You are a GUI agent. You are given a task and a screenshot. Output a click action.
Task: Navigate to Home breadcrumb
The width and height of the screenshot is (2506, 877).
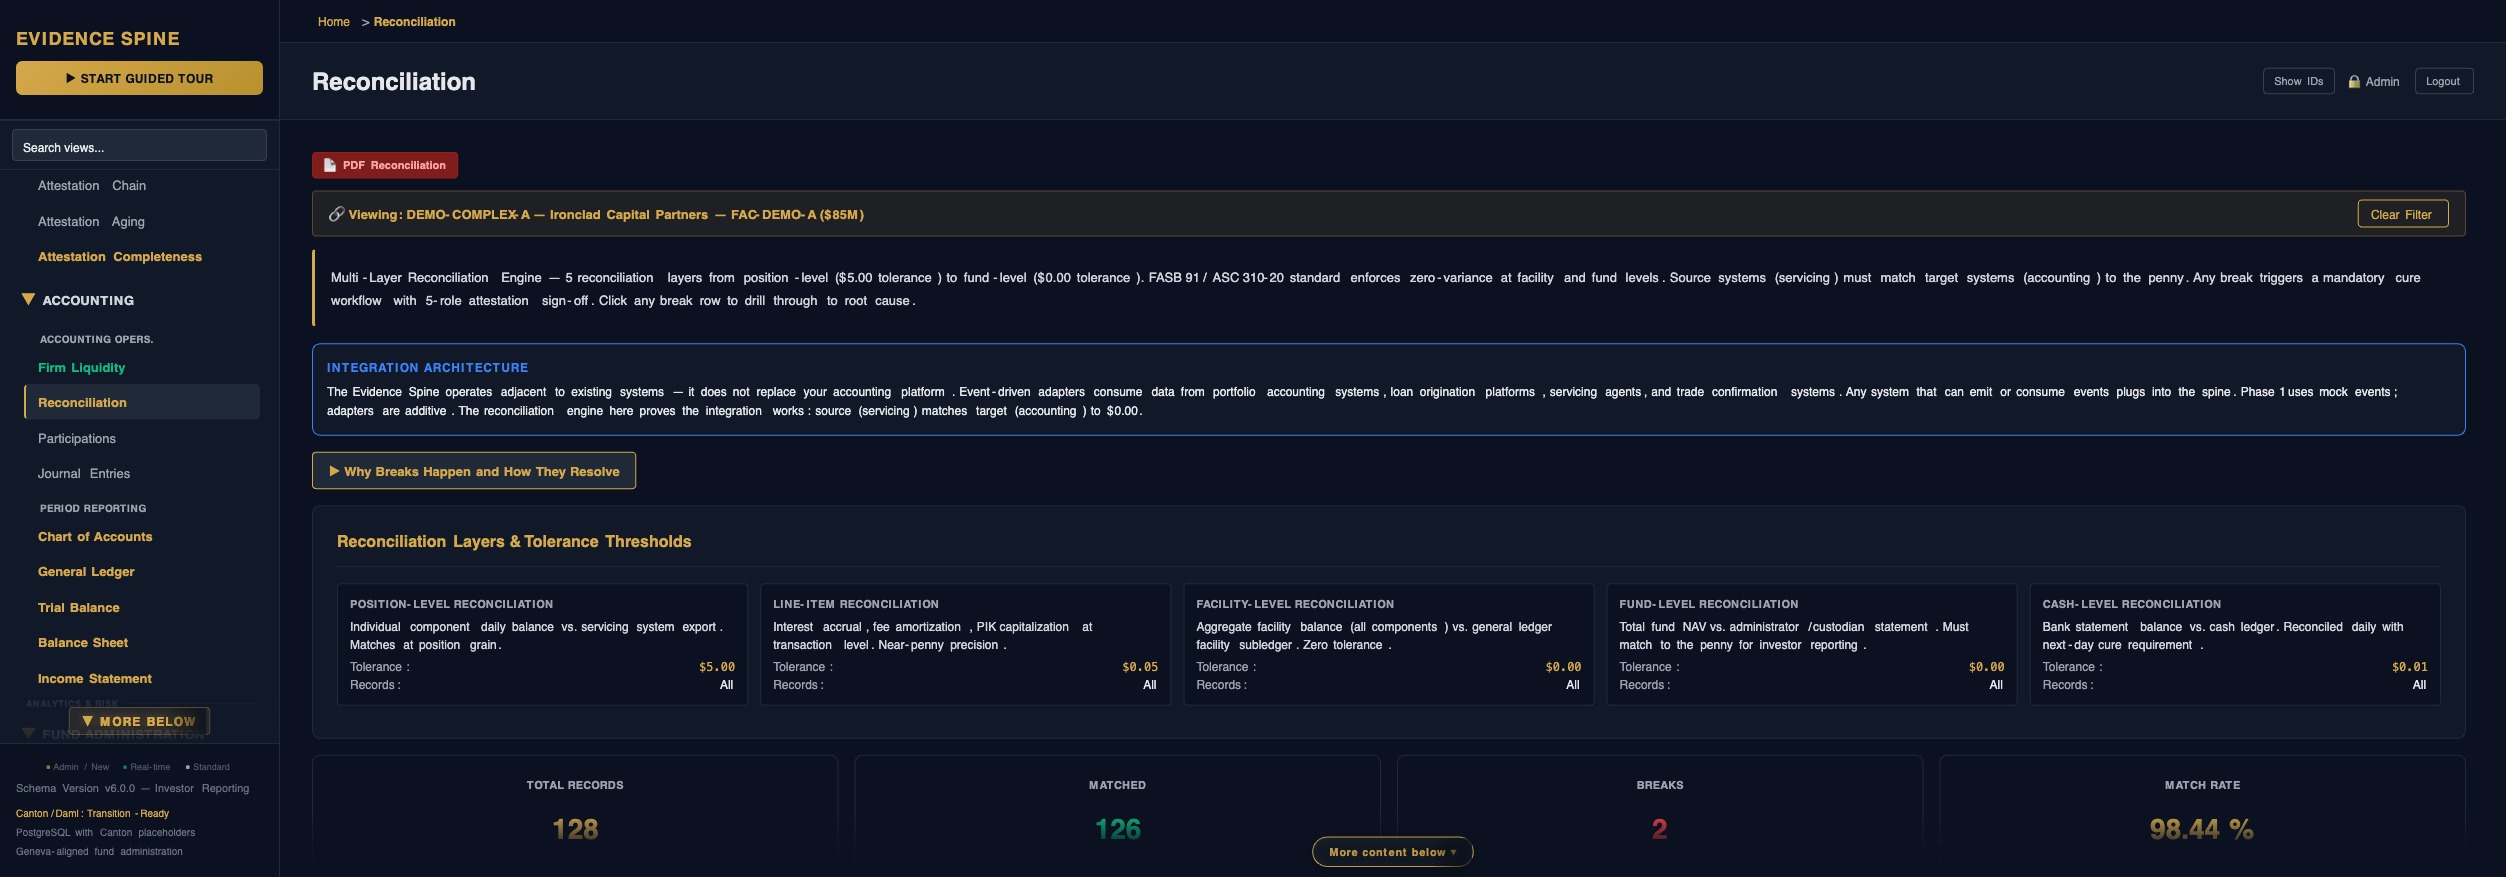pos(334,22)
